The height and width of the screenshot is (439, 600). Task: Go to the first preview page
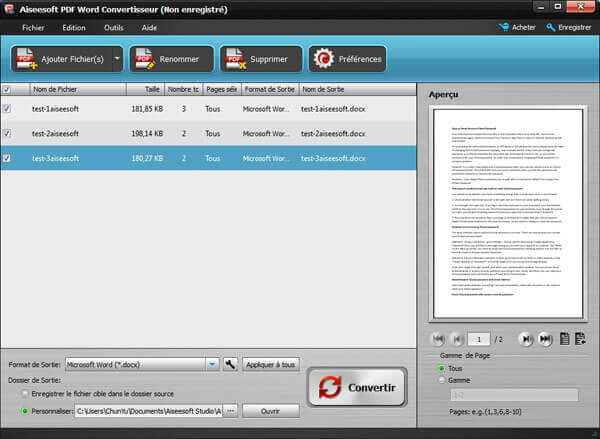tap(439, 339)
